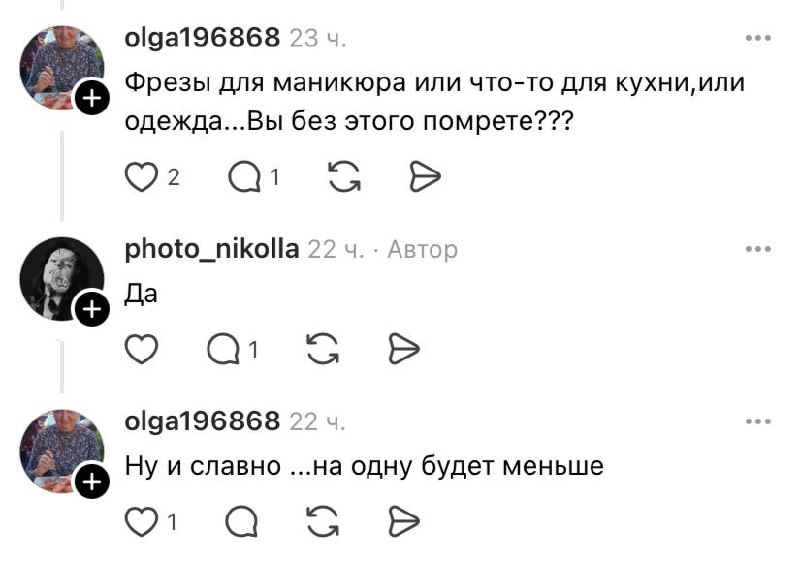The image size is (800, 561).
Task: Reply to the "Ну и славно" comment
Action: [243, 521]
